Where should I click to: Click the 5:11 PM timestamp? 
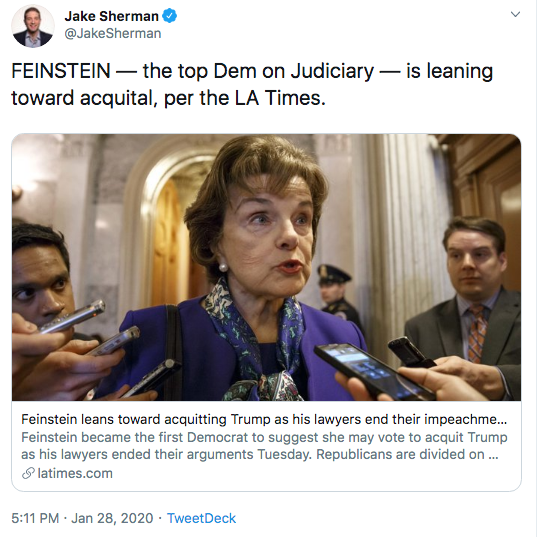(35, 518)
